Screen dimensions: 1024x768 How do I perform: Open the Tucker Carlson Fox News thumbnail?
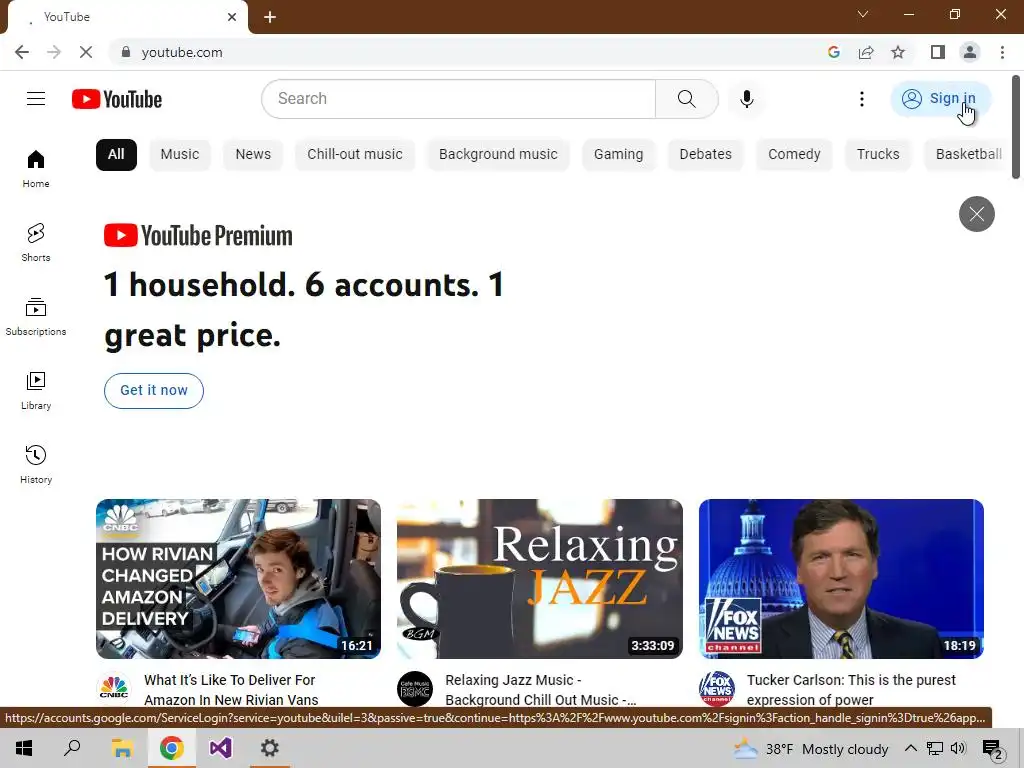click(841, 579)
